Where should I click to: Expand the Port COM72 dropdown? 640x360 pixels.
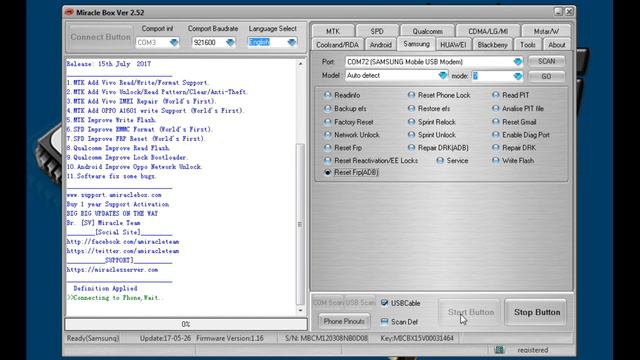(518, 62)
